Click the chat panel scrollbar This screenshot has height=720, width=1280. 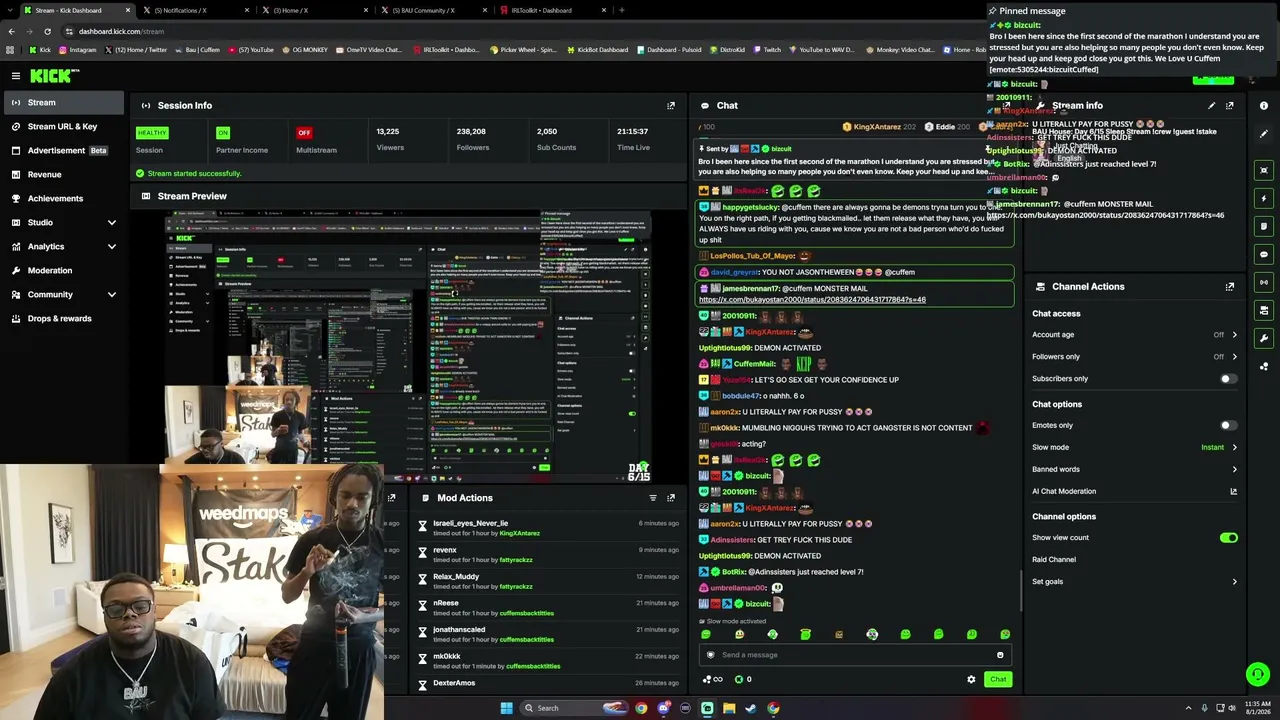[1020, 590]
